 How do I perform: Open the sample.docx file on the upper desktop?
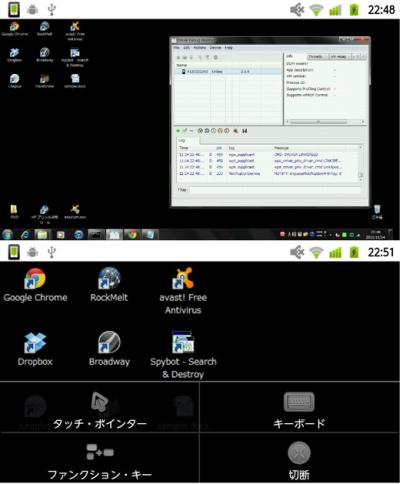point(75,81)
